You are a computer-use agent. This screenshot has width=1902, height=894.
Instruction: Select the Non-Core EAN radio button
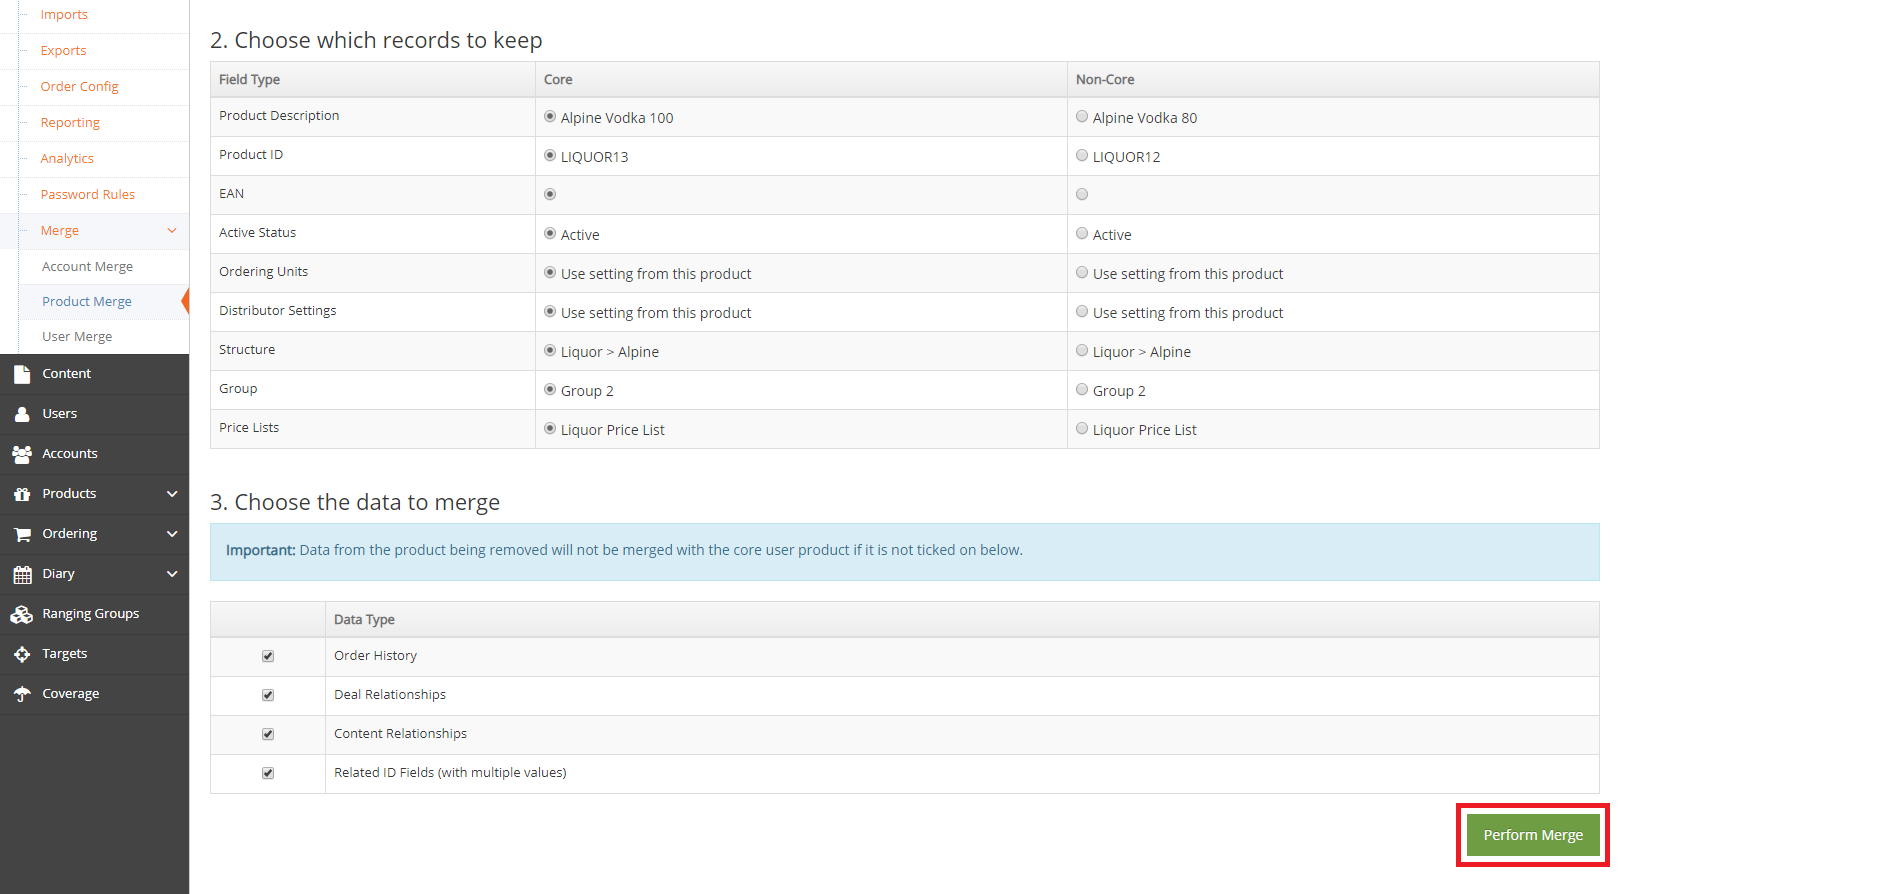click(1082, 195)
